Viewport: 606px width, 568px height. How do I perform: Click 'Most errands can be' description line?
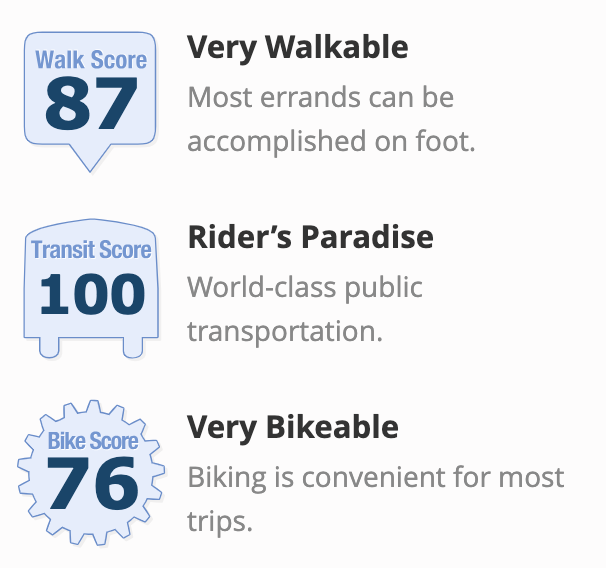pyautogui.click(x=320, y=97)
